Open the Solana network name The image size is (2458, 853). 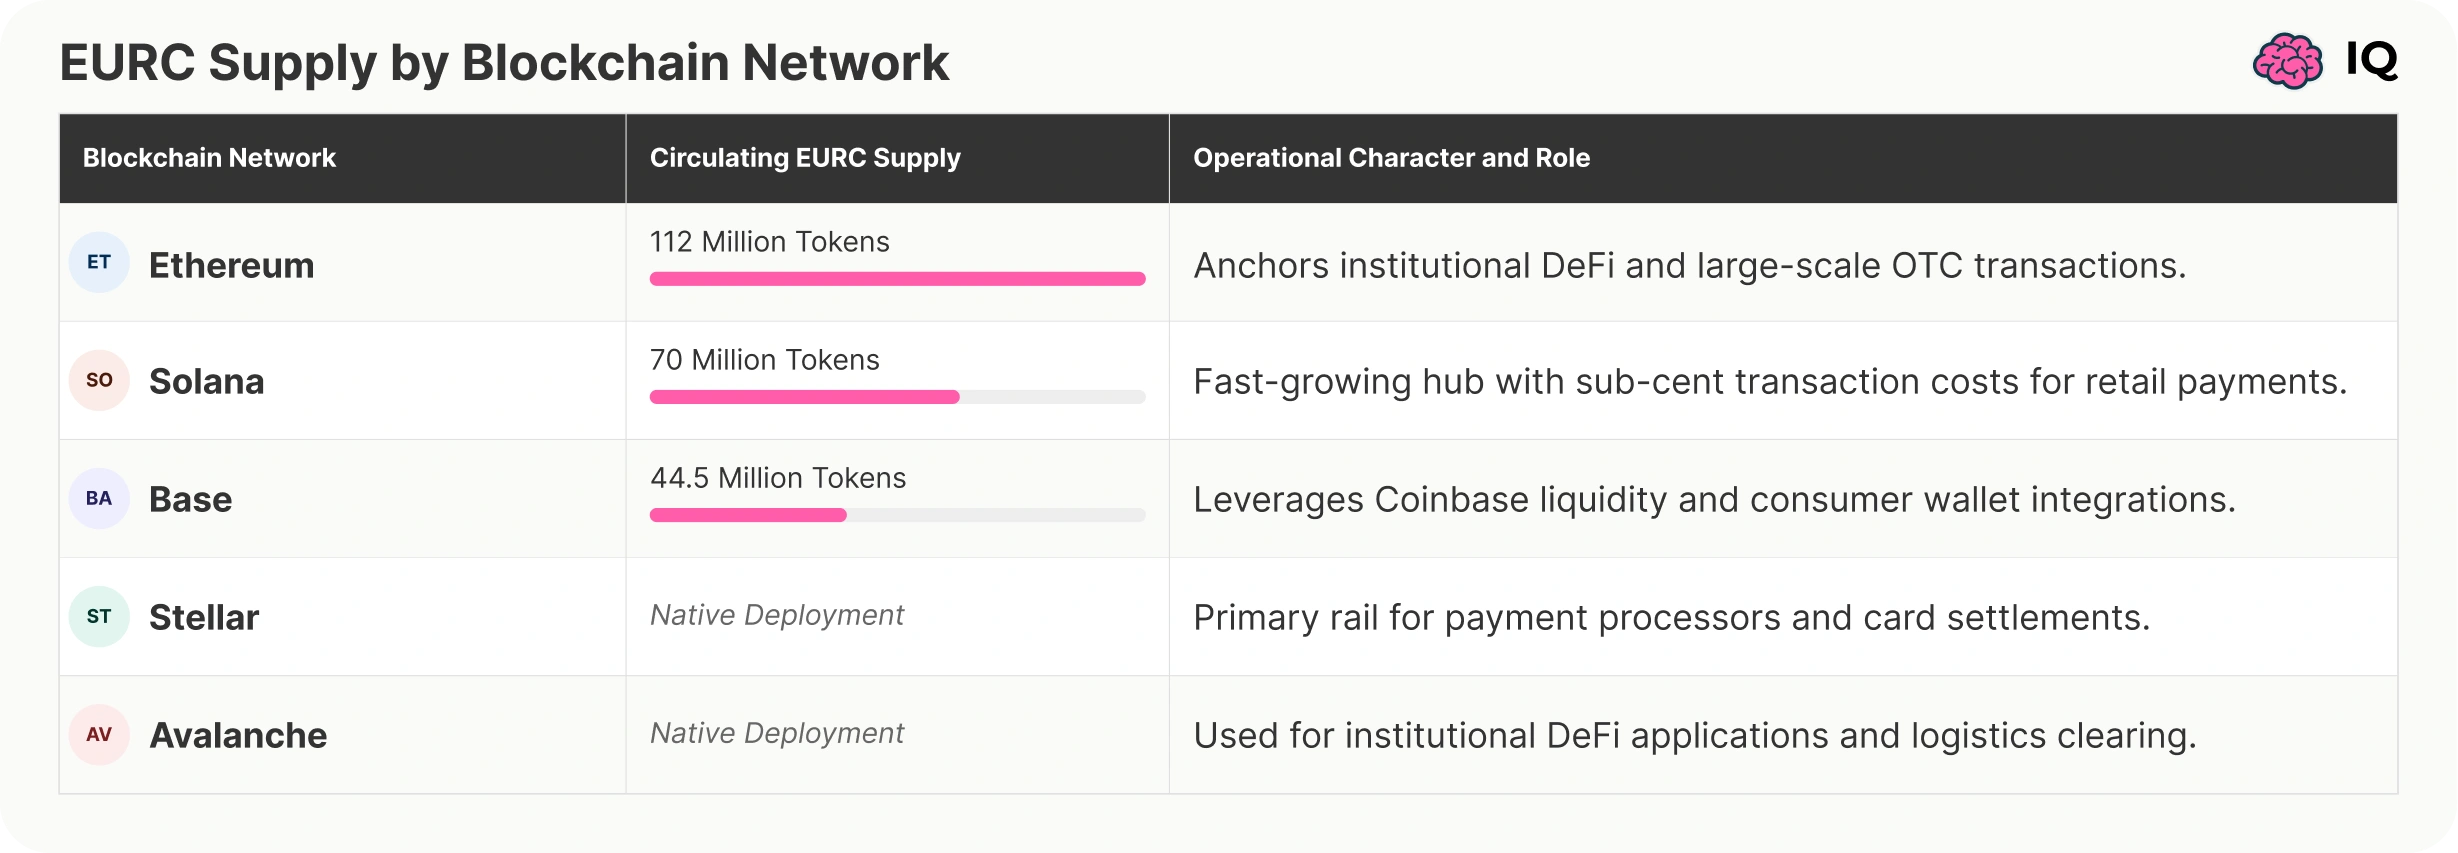pyautogui.click(x=207, y=381)
